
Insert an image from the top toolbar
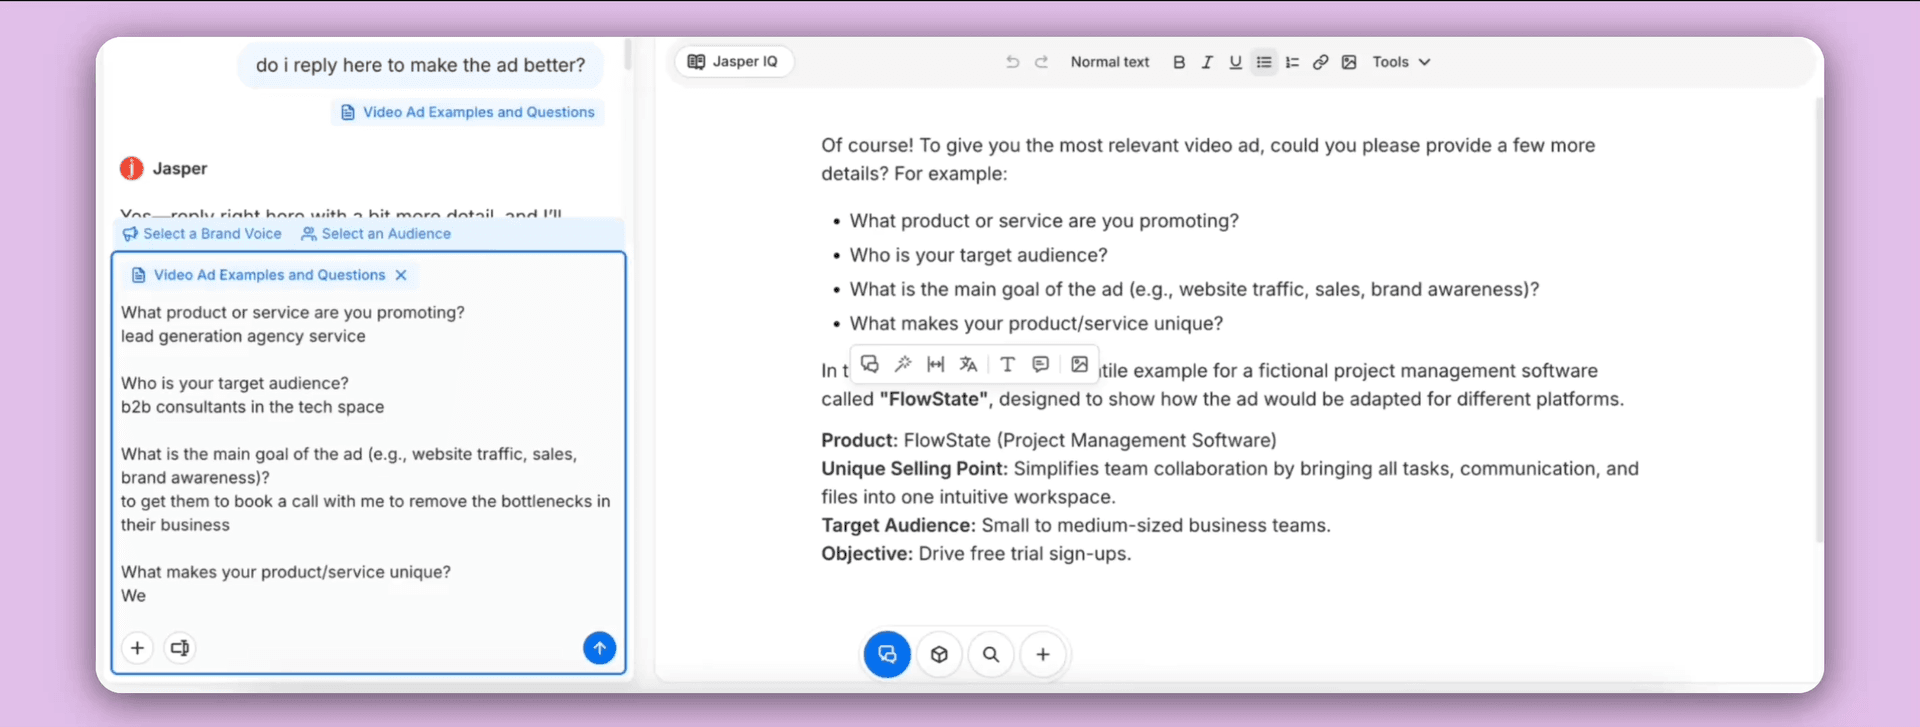click(1349, 62)
